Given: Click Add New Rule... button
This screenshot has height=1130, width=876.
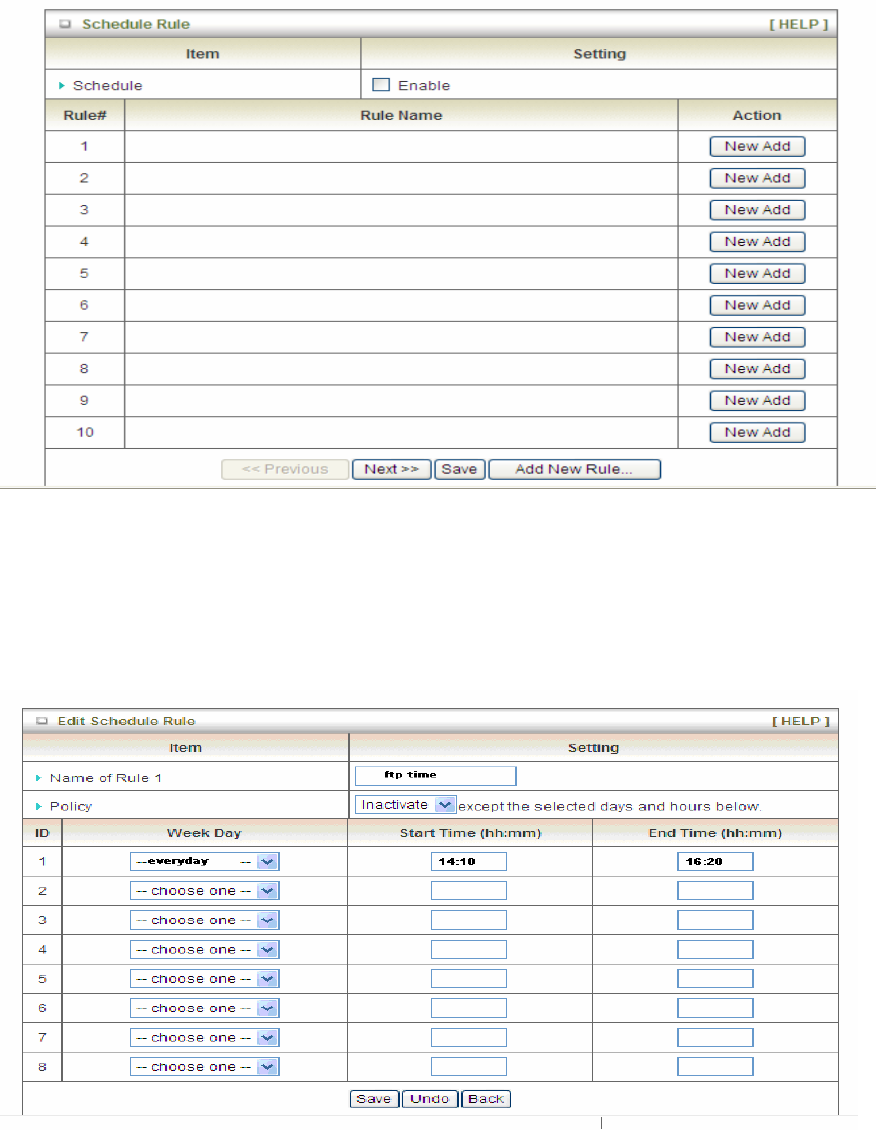Looking at the screenshot, I should (x=574, y=469).
